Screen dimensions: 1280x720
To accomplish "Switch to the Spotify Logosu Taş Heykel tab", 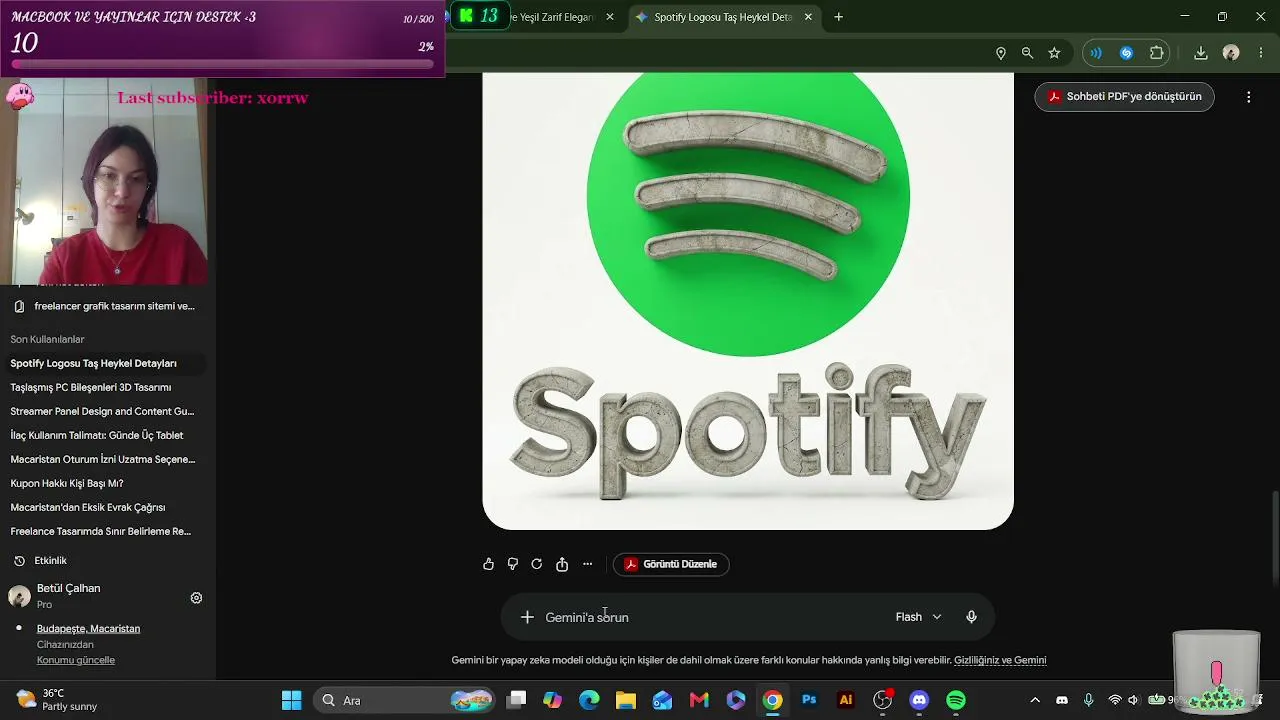I will [723, 17].
